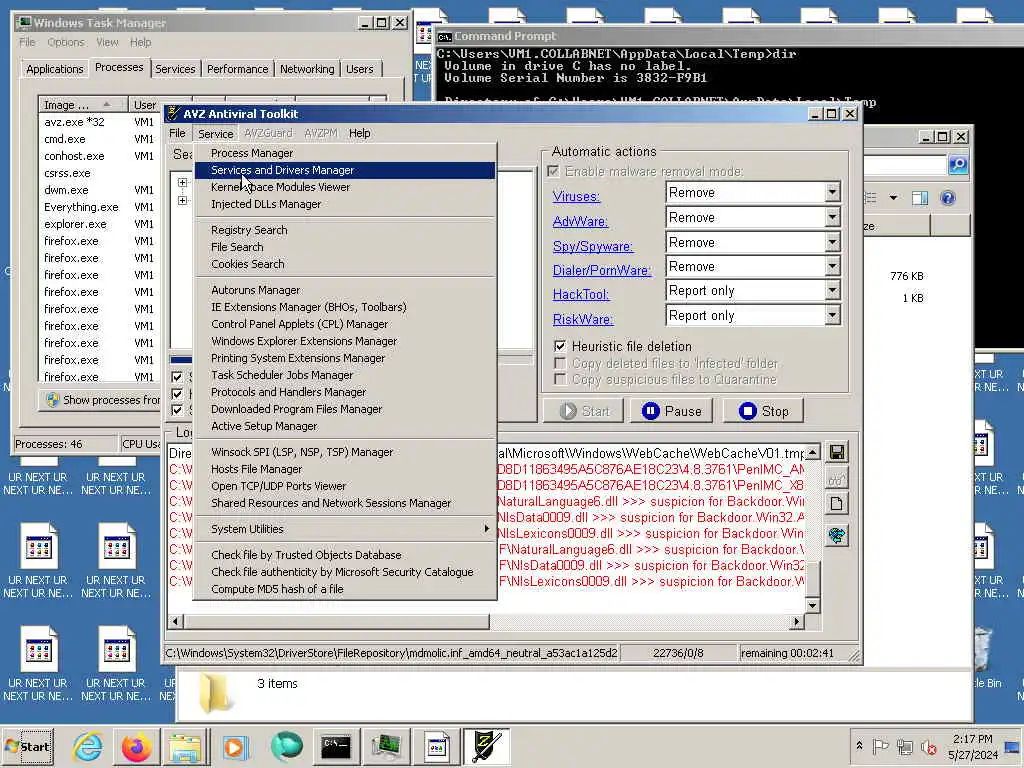Click the Command Prompt title bar icon
The height and width of the screenshot is (768, 1024).
tap(444, 37)
